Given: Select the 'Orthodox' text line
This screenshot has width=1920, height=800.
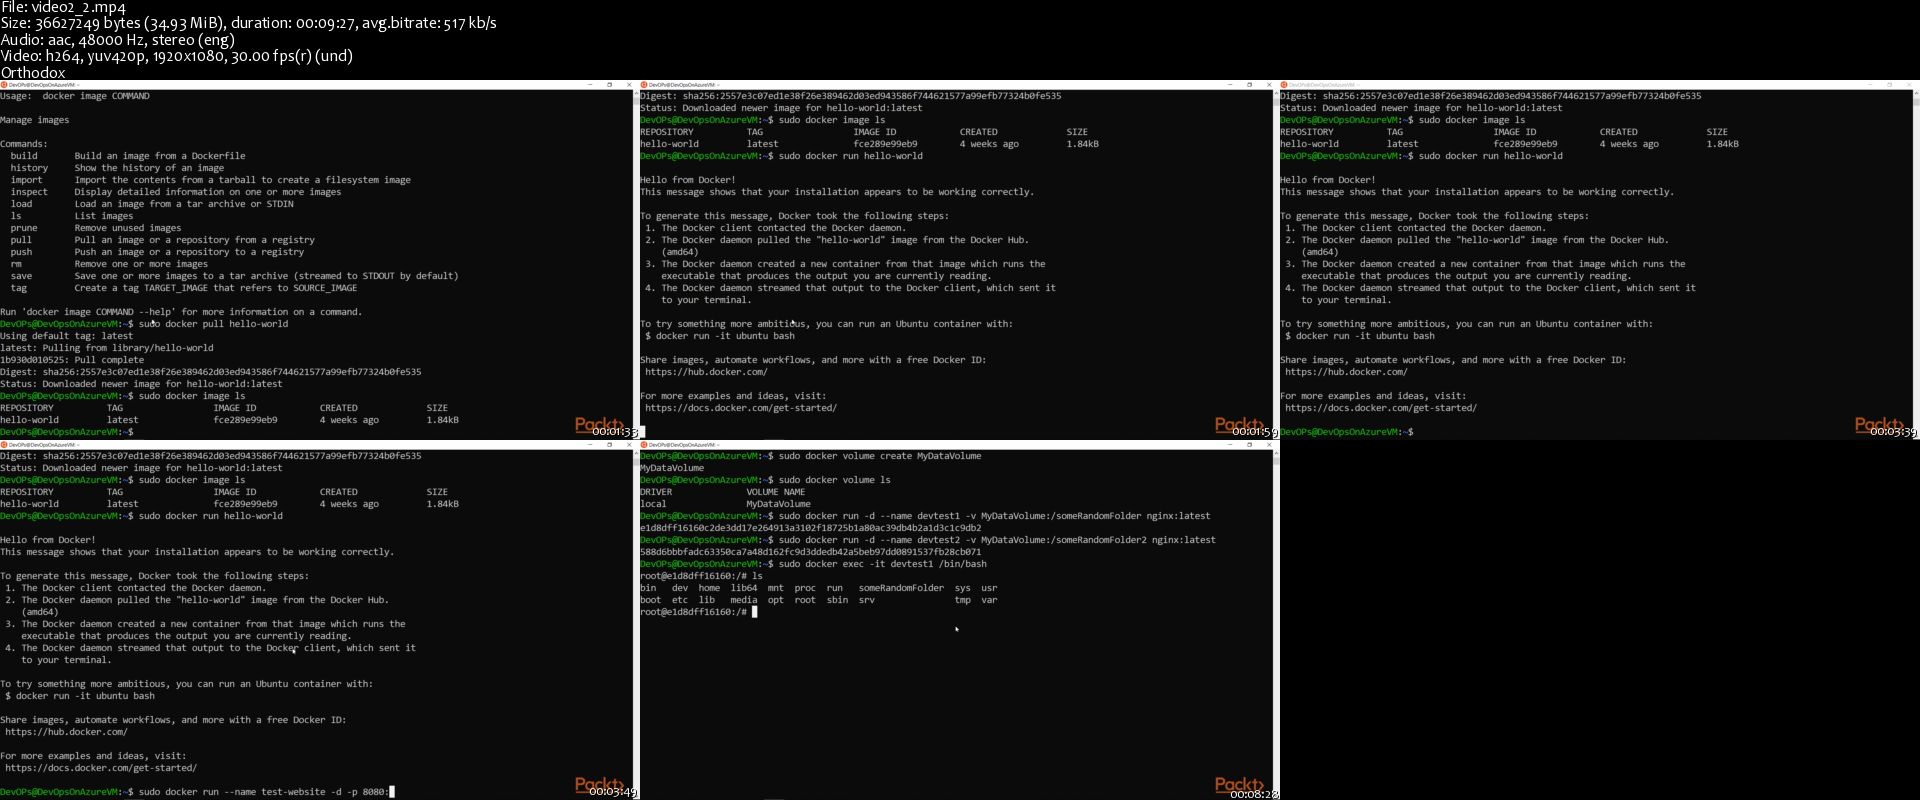Looking at the screenshot, I should point(33,72).
